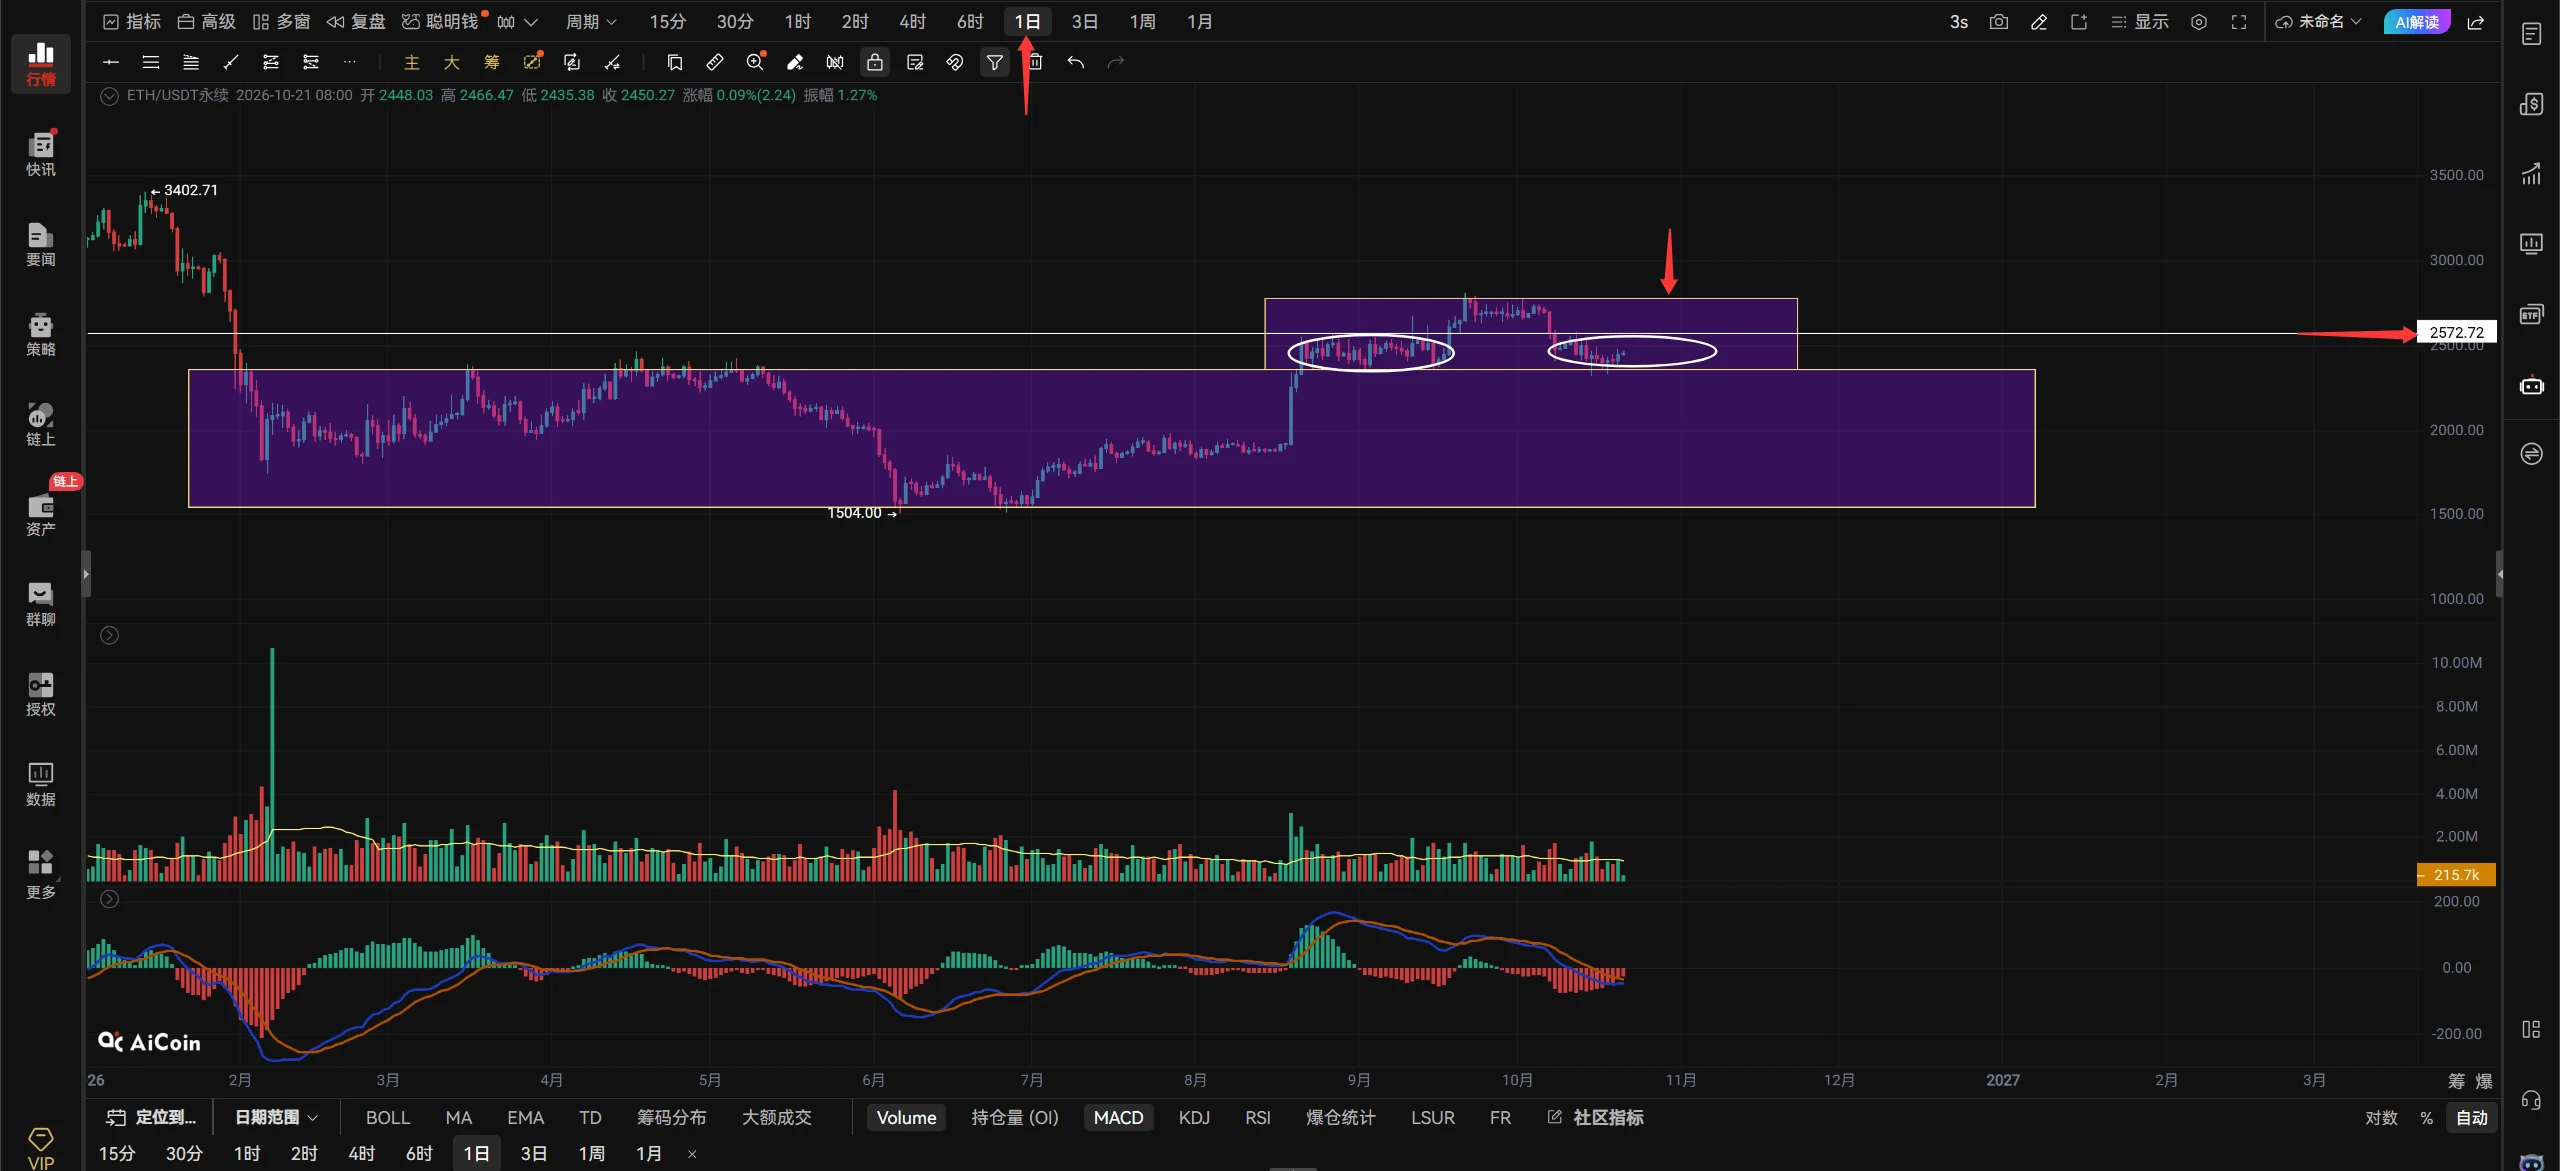Expand the chart type dropdown arrow

(x=531, y=22)
